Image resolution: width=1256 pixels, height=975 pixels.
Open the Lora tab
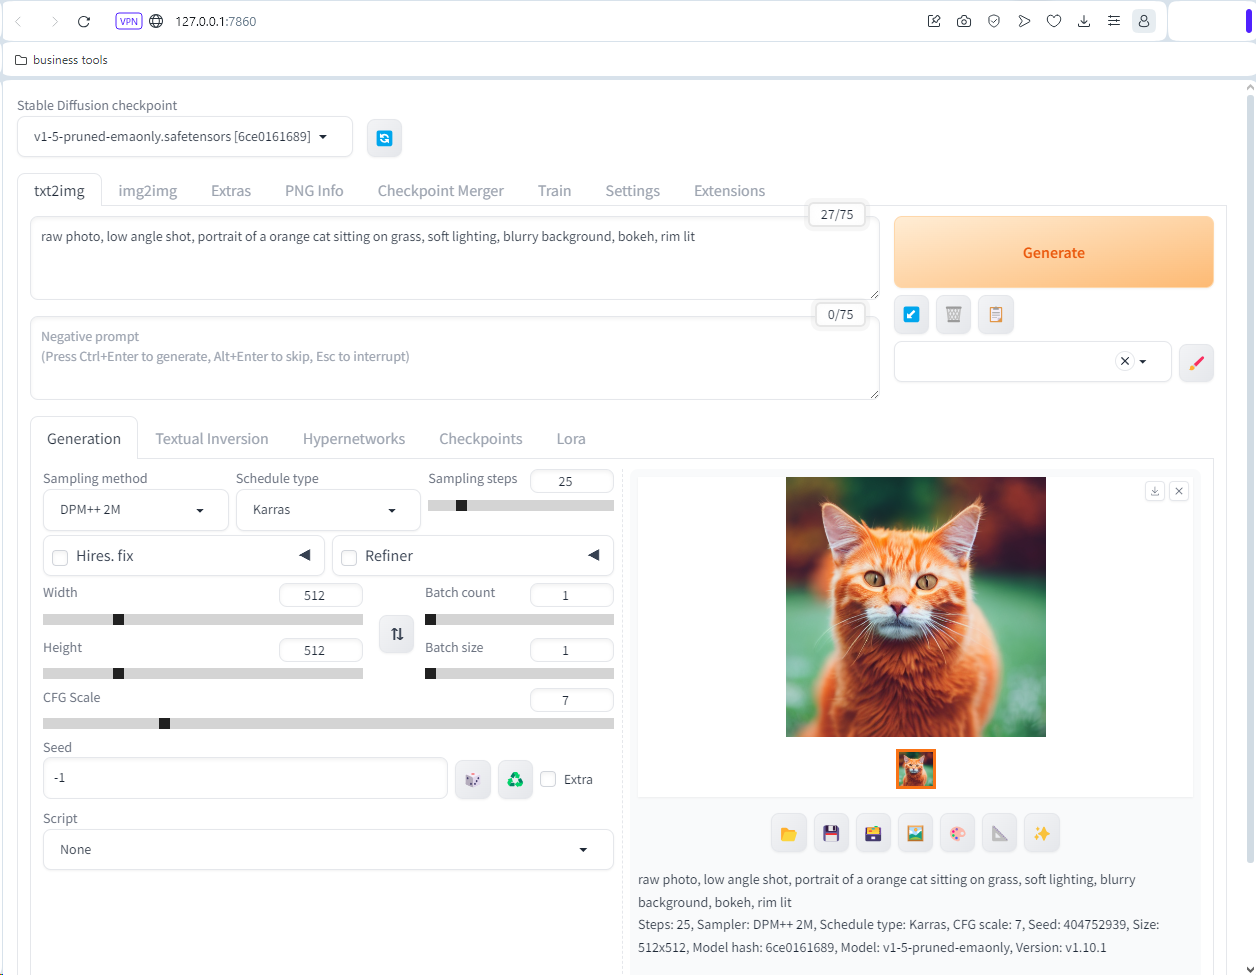pos(571,439)
